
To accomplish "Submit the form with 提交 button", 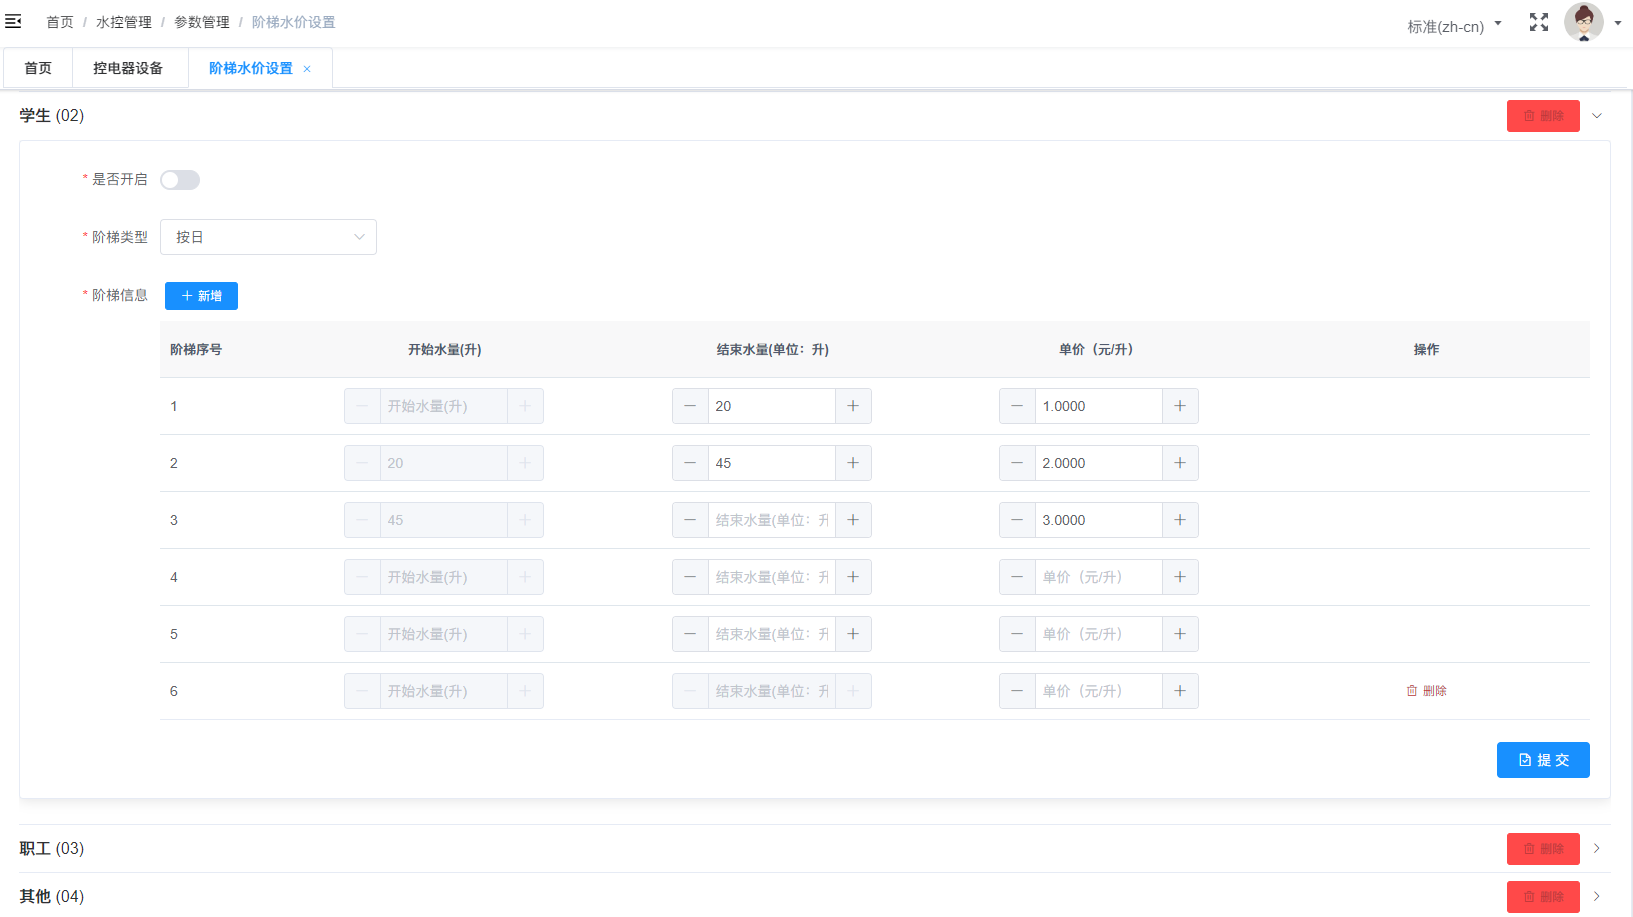I will 1542,760.
